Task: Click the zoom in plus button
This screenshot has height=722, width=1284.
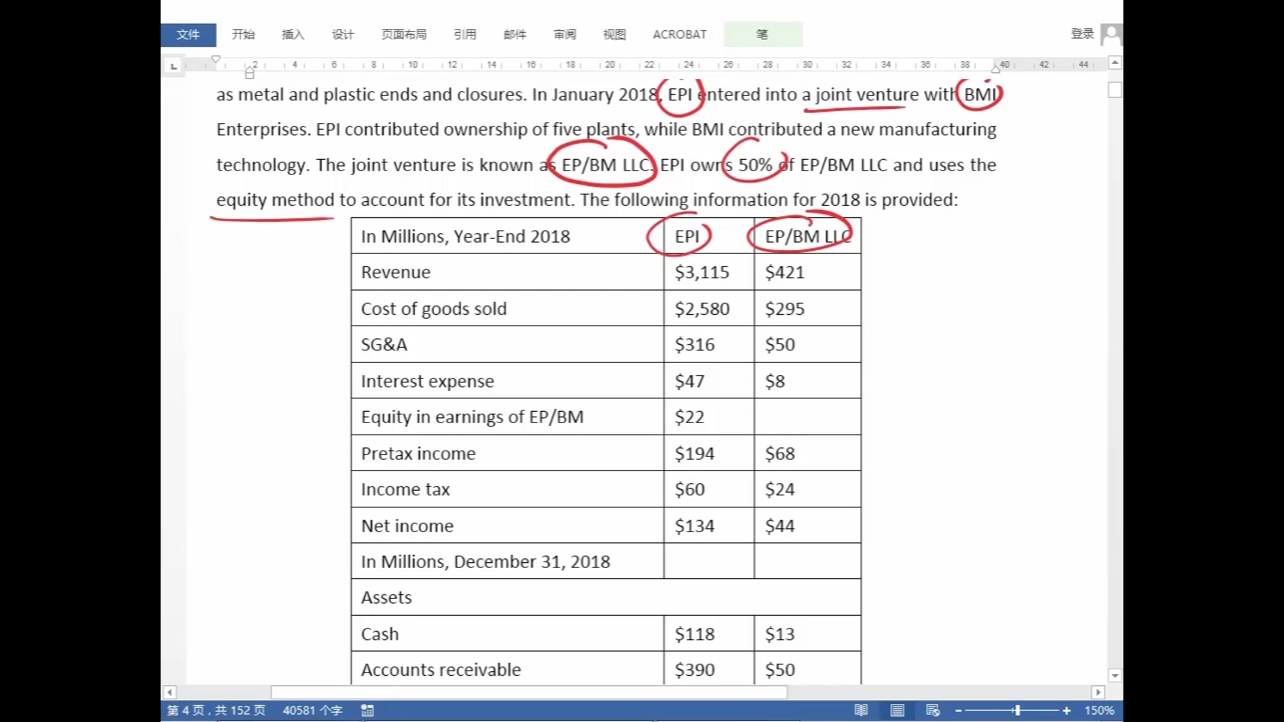Action: (1066, 710)
